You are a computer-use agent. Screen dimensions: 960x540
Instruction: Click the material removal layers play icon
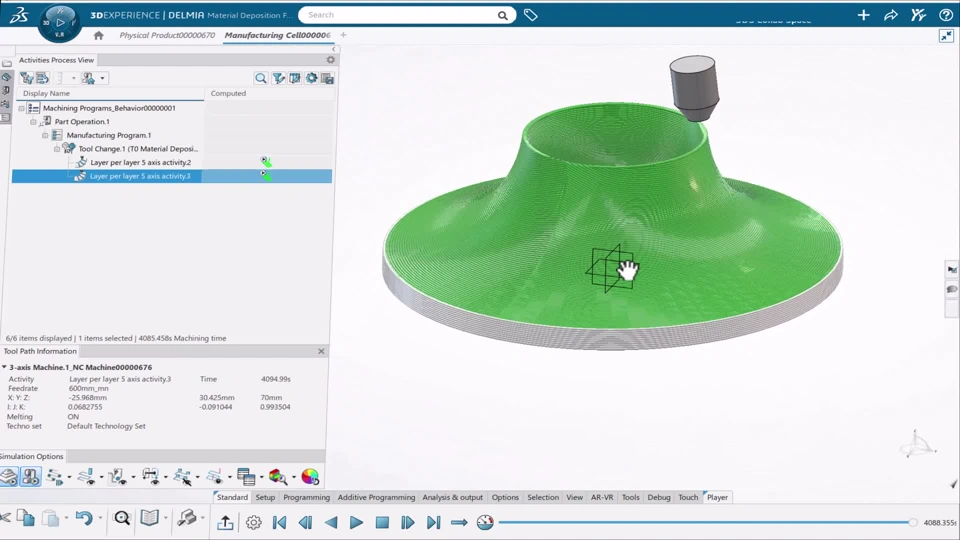click(x=9, y=476)
